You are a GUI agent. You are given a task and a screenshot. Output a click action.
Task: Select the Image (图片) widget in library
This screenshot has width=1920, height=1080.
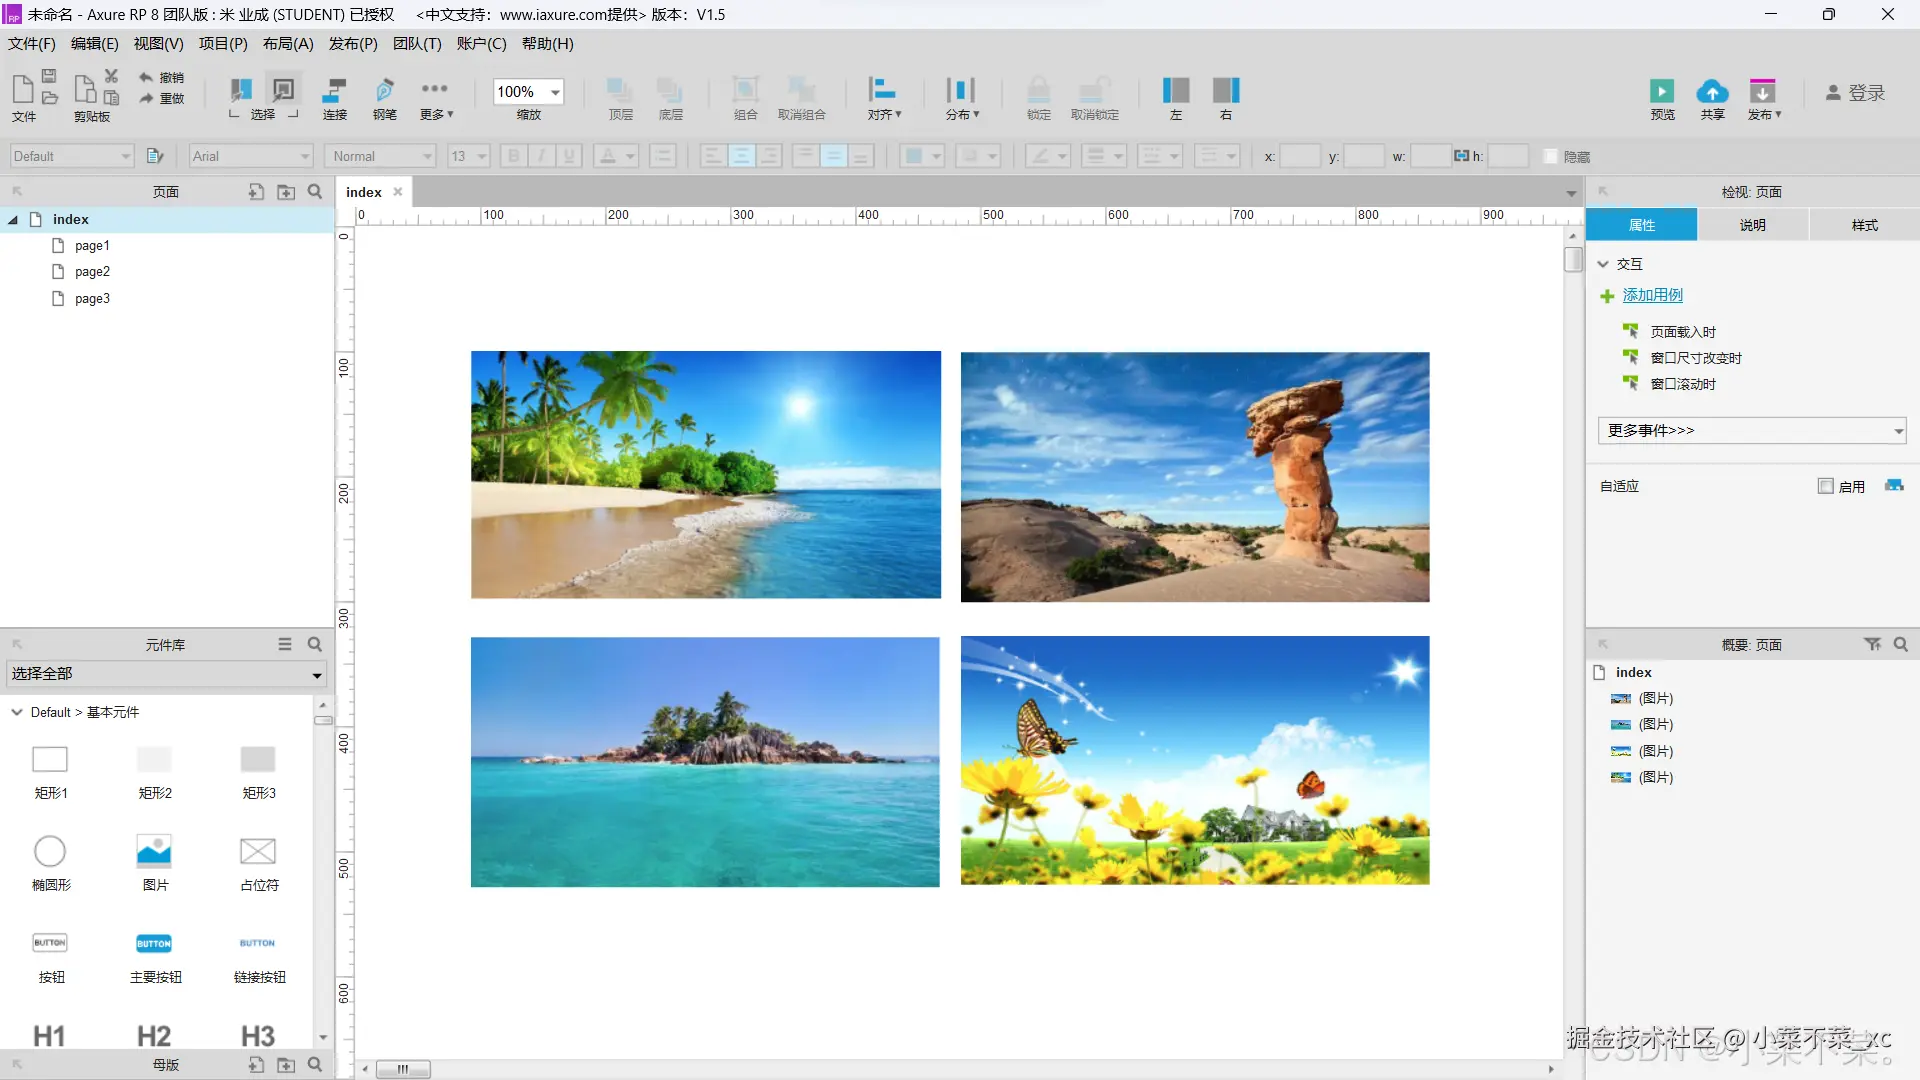click(x=154, y=852)
